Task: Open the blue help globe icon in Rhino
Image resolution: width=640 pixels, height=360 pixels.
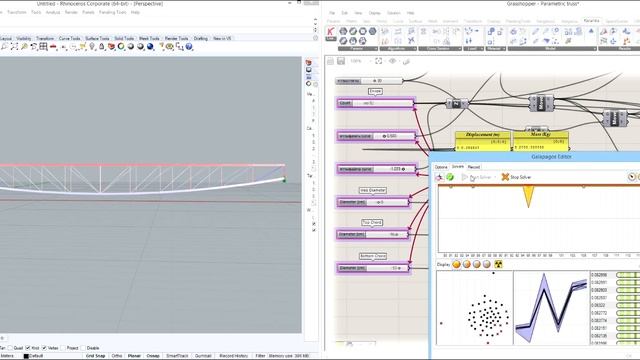Action: pyautogui.click(x=189, y=47)
